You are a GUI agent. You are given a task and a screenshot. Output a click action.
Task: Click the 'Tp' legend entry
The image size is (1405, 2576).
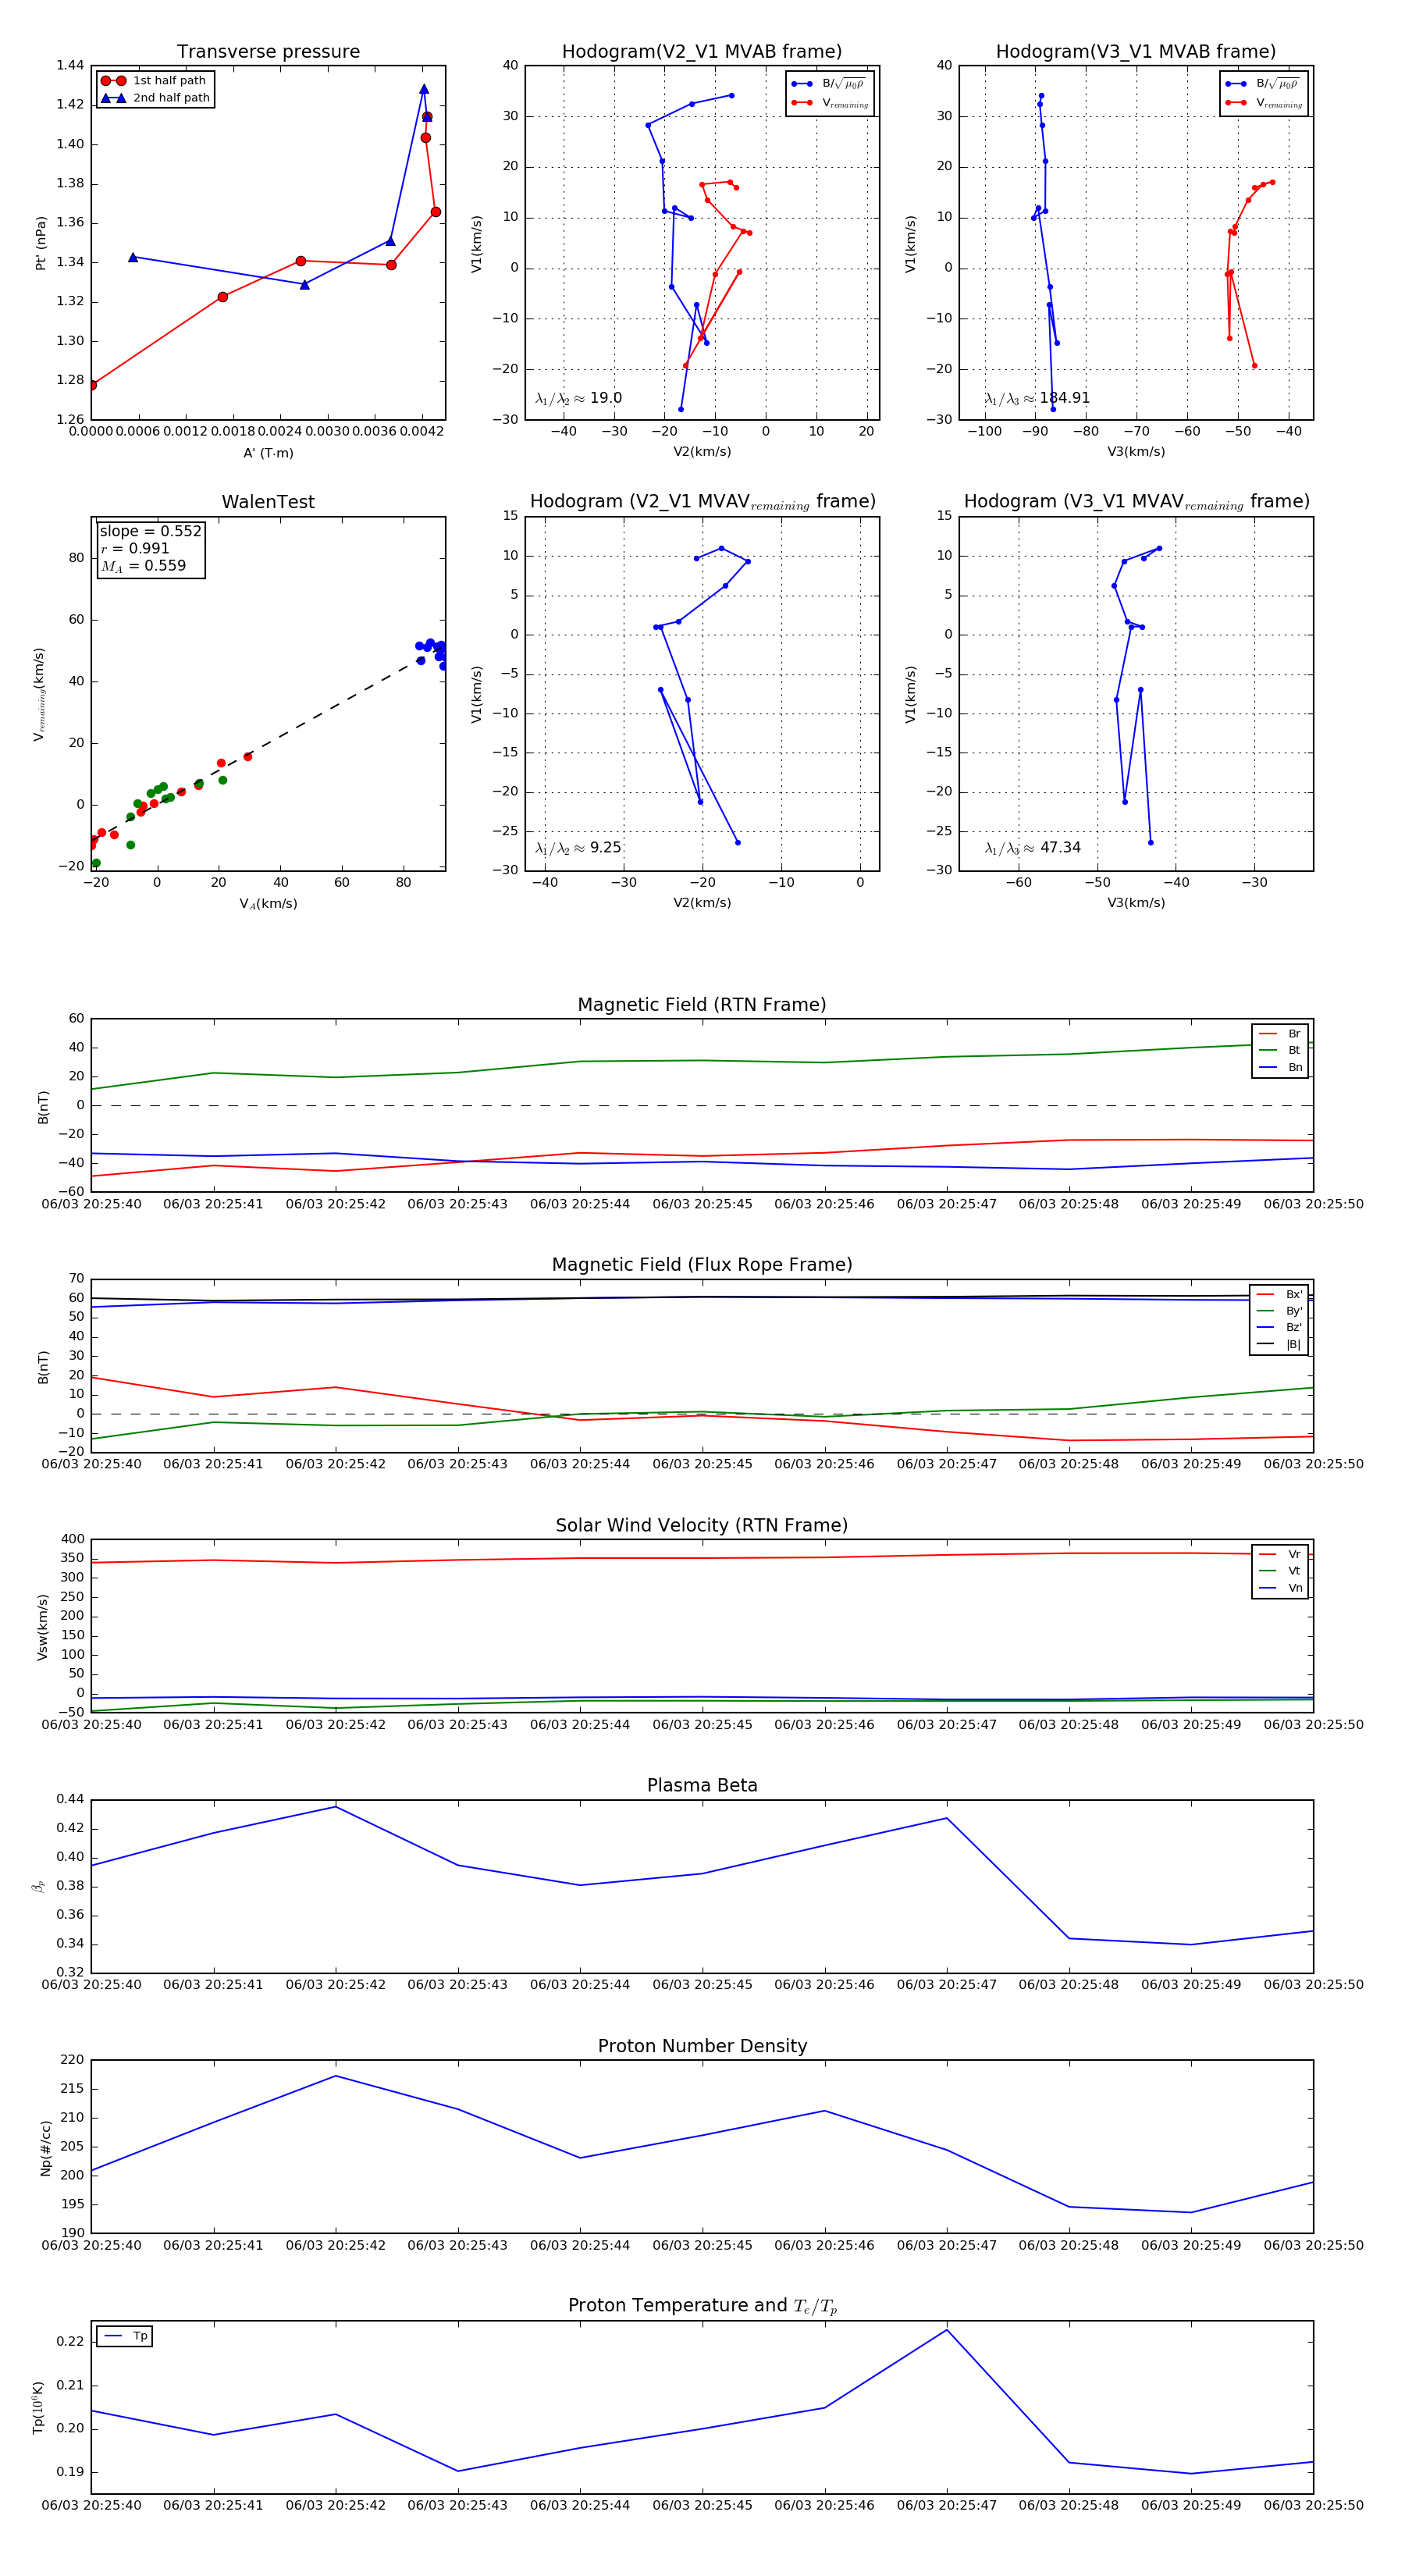[x=125, y=2336]
